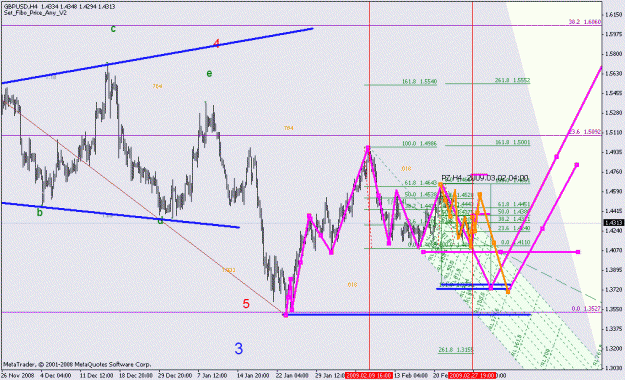Screen dimensions: 625x380
Task: Select the 18 Dec 20:00 time axis label
Action: coord(136,376)
